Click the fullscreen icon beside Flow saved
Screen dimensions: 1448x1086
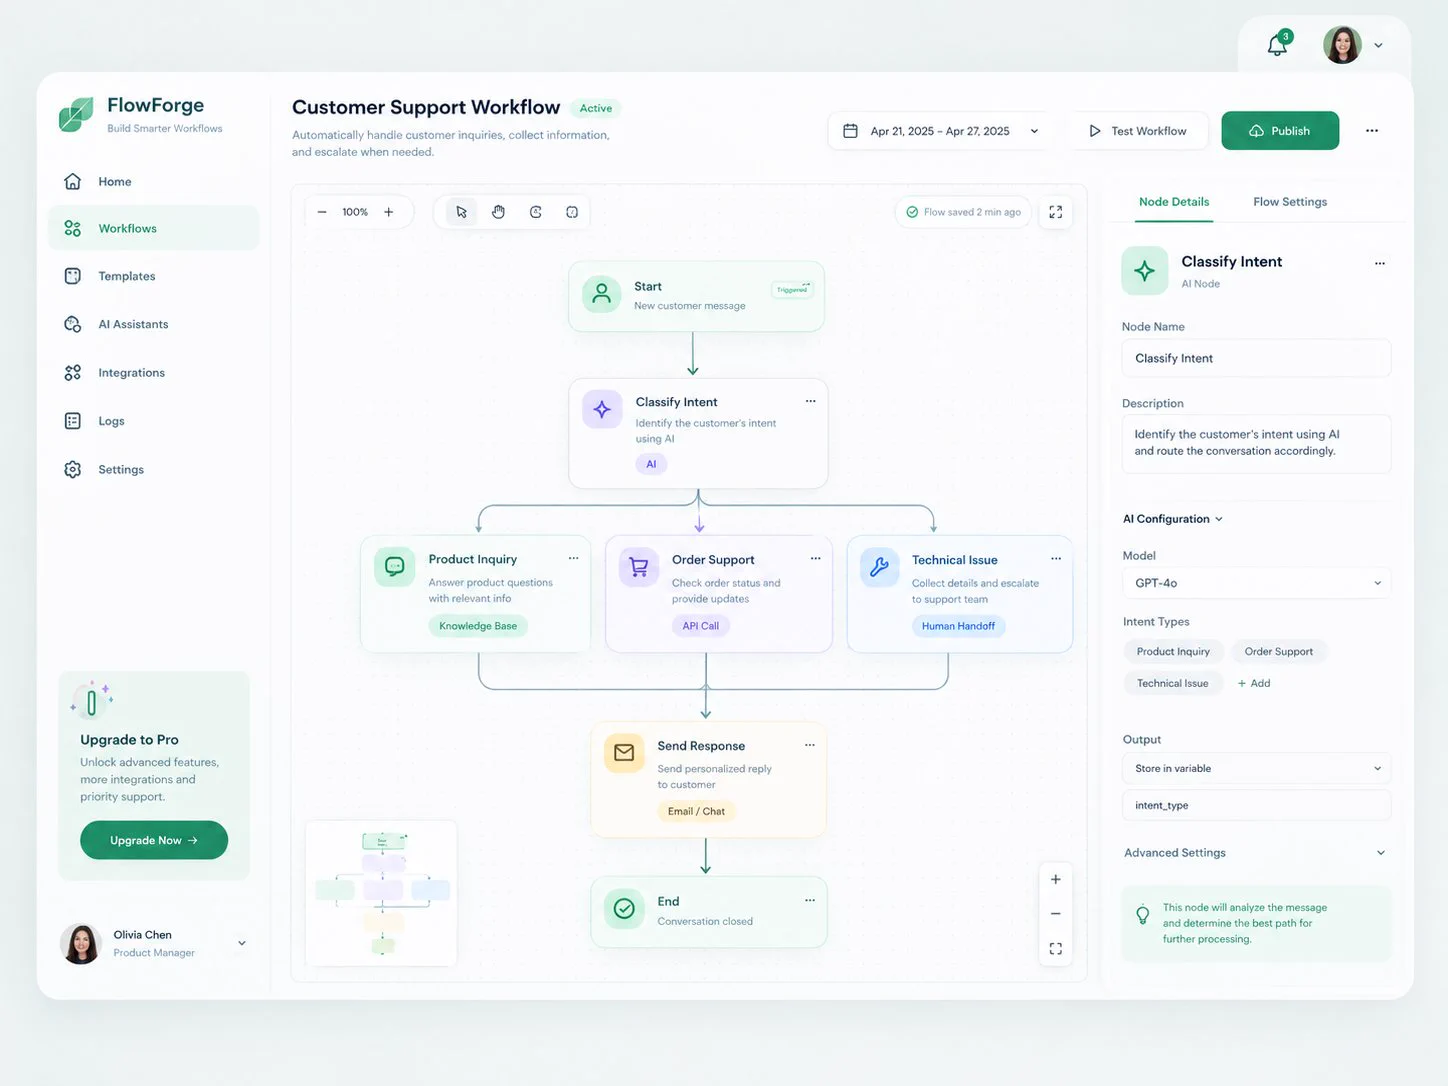point(1055,212)
